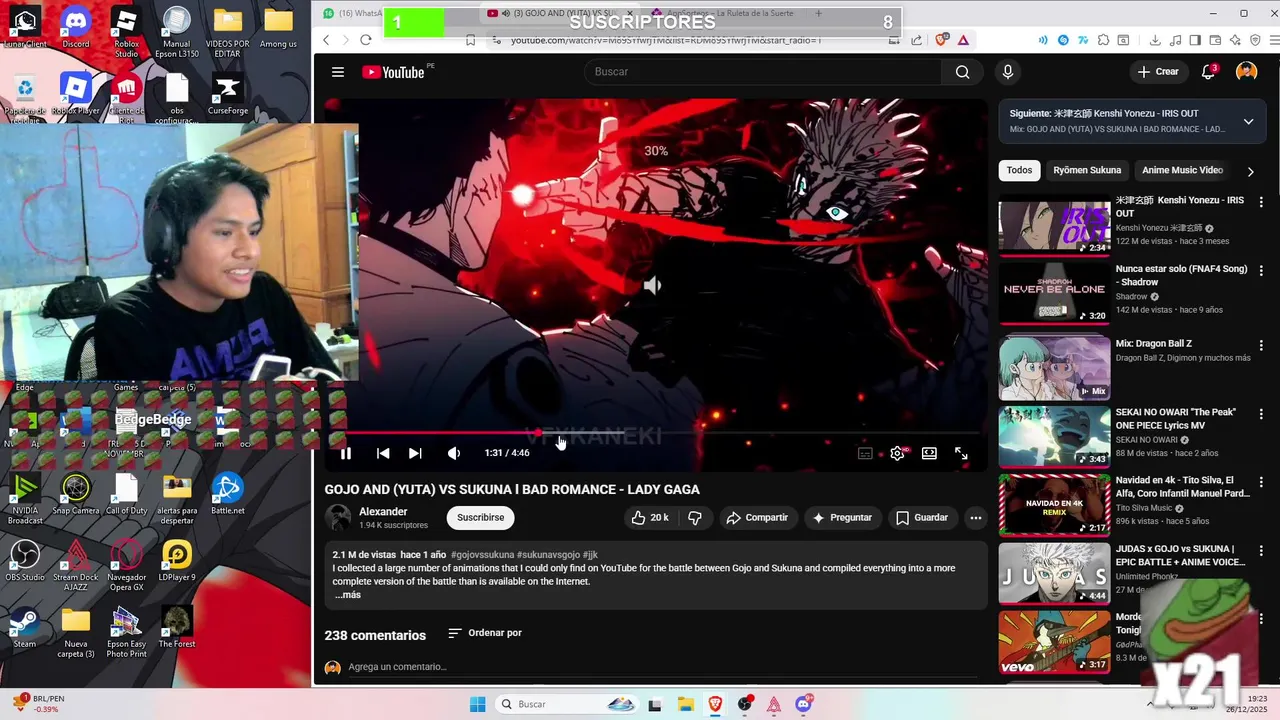Select the Todos filter chip
This screenshot has width=1280, height=720.
click(1019, 170)
